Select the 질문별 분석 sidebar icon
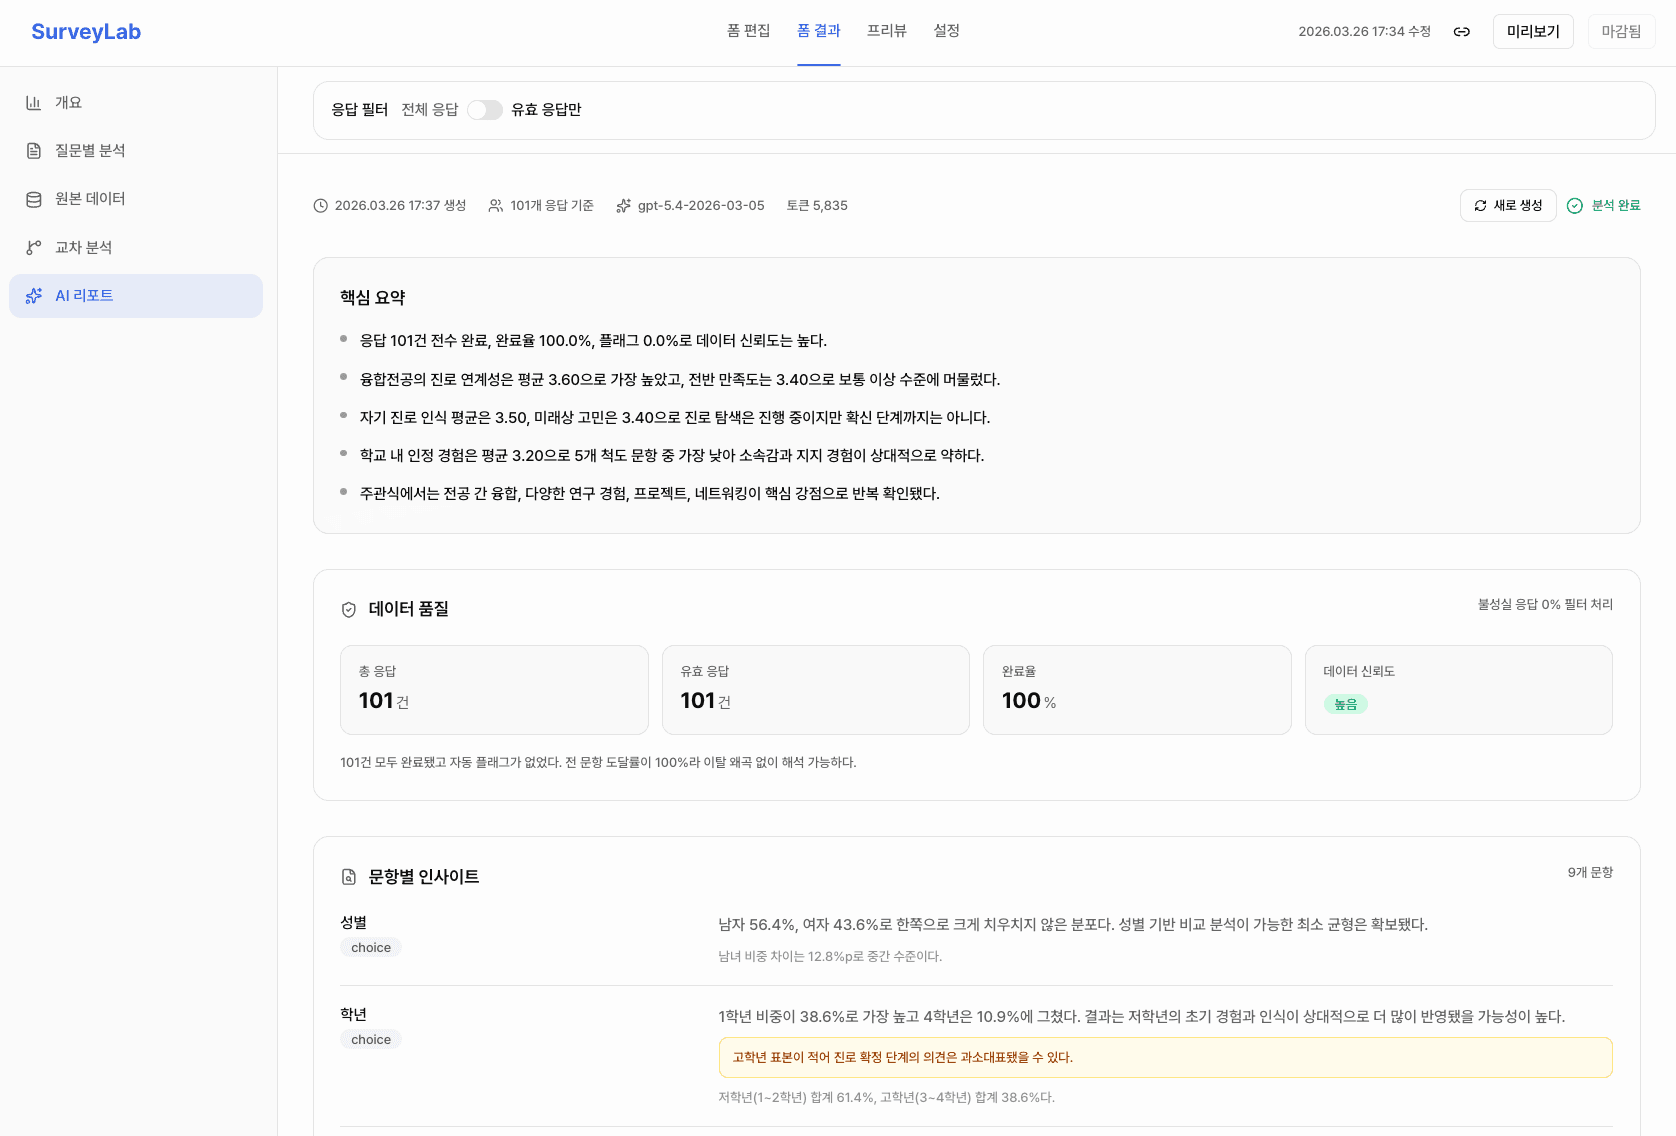Screen dimensions: 1676x1136 point(33,150)
